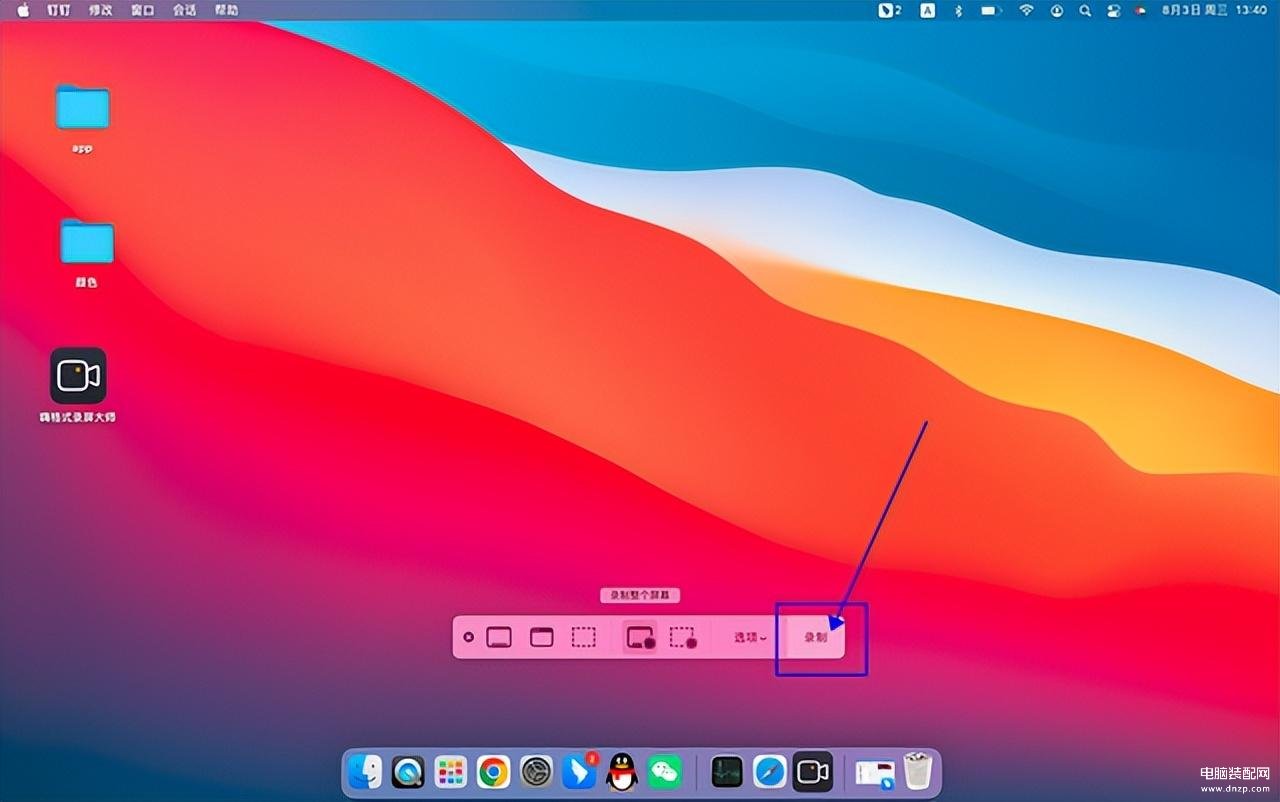This screenshot has height=802, width=1280.
Task: Open the 窗口 menu in menu bar
Action: coord(142,10)
